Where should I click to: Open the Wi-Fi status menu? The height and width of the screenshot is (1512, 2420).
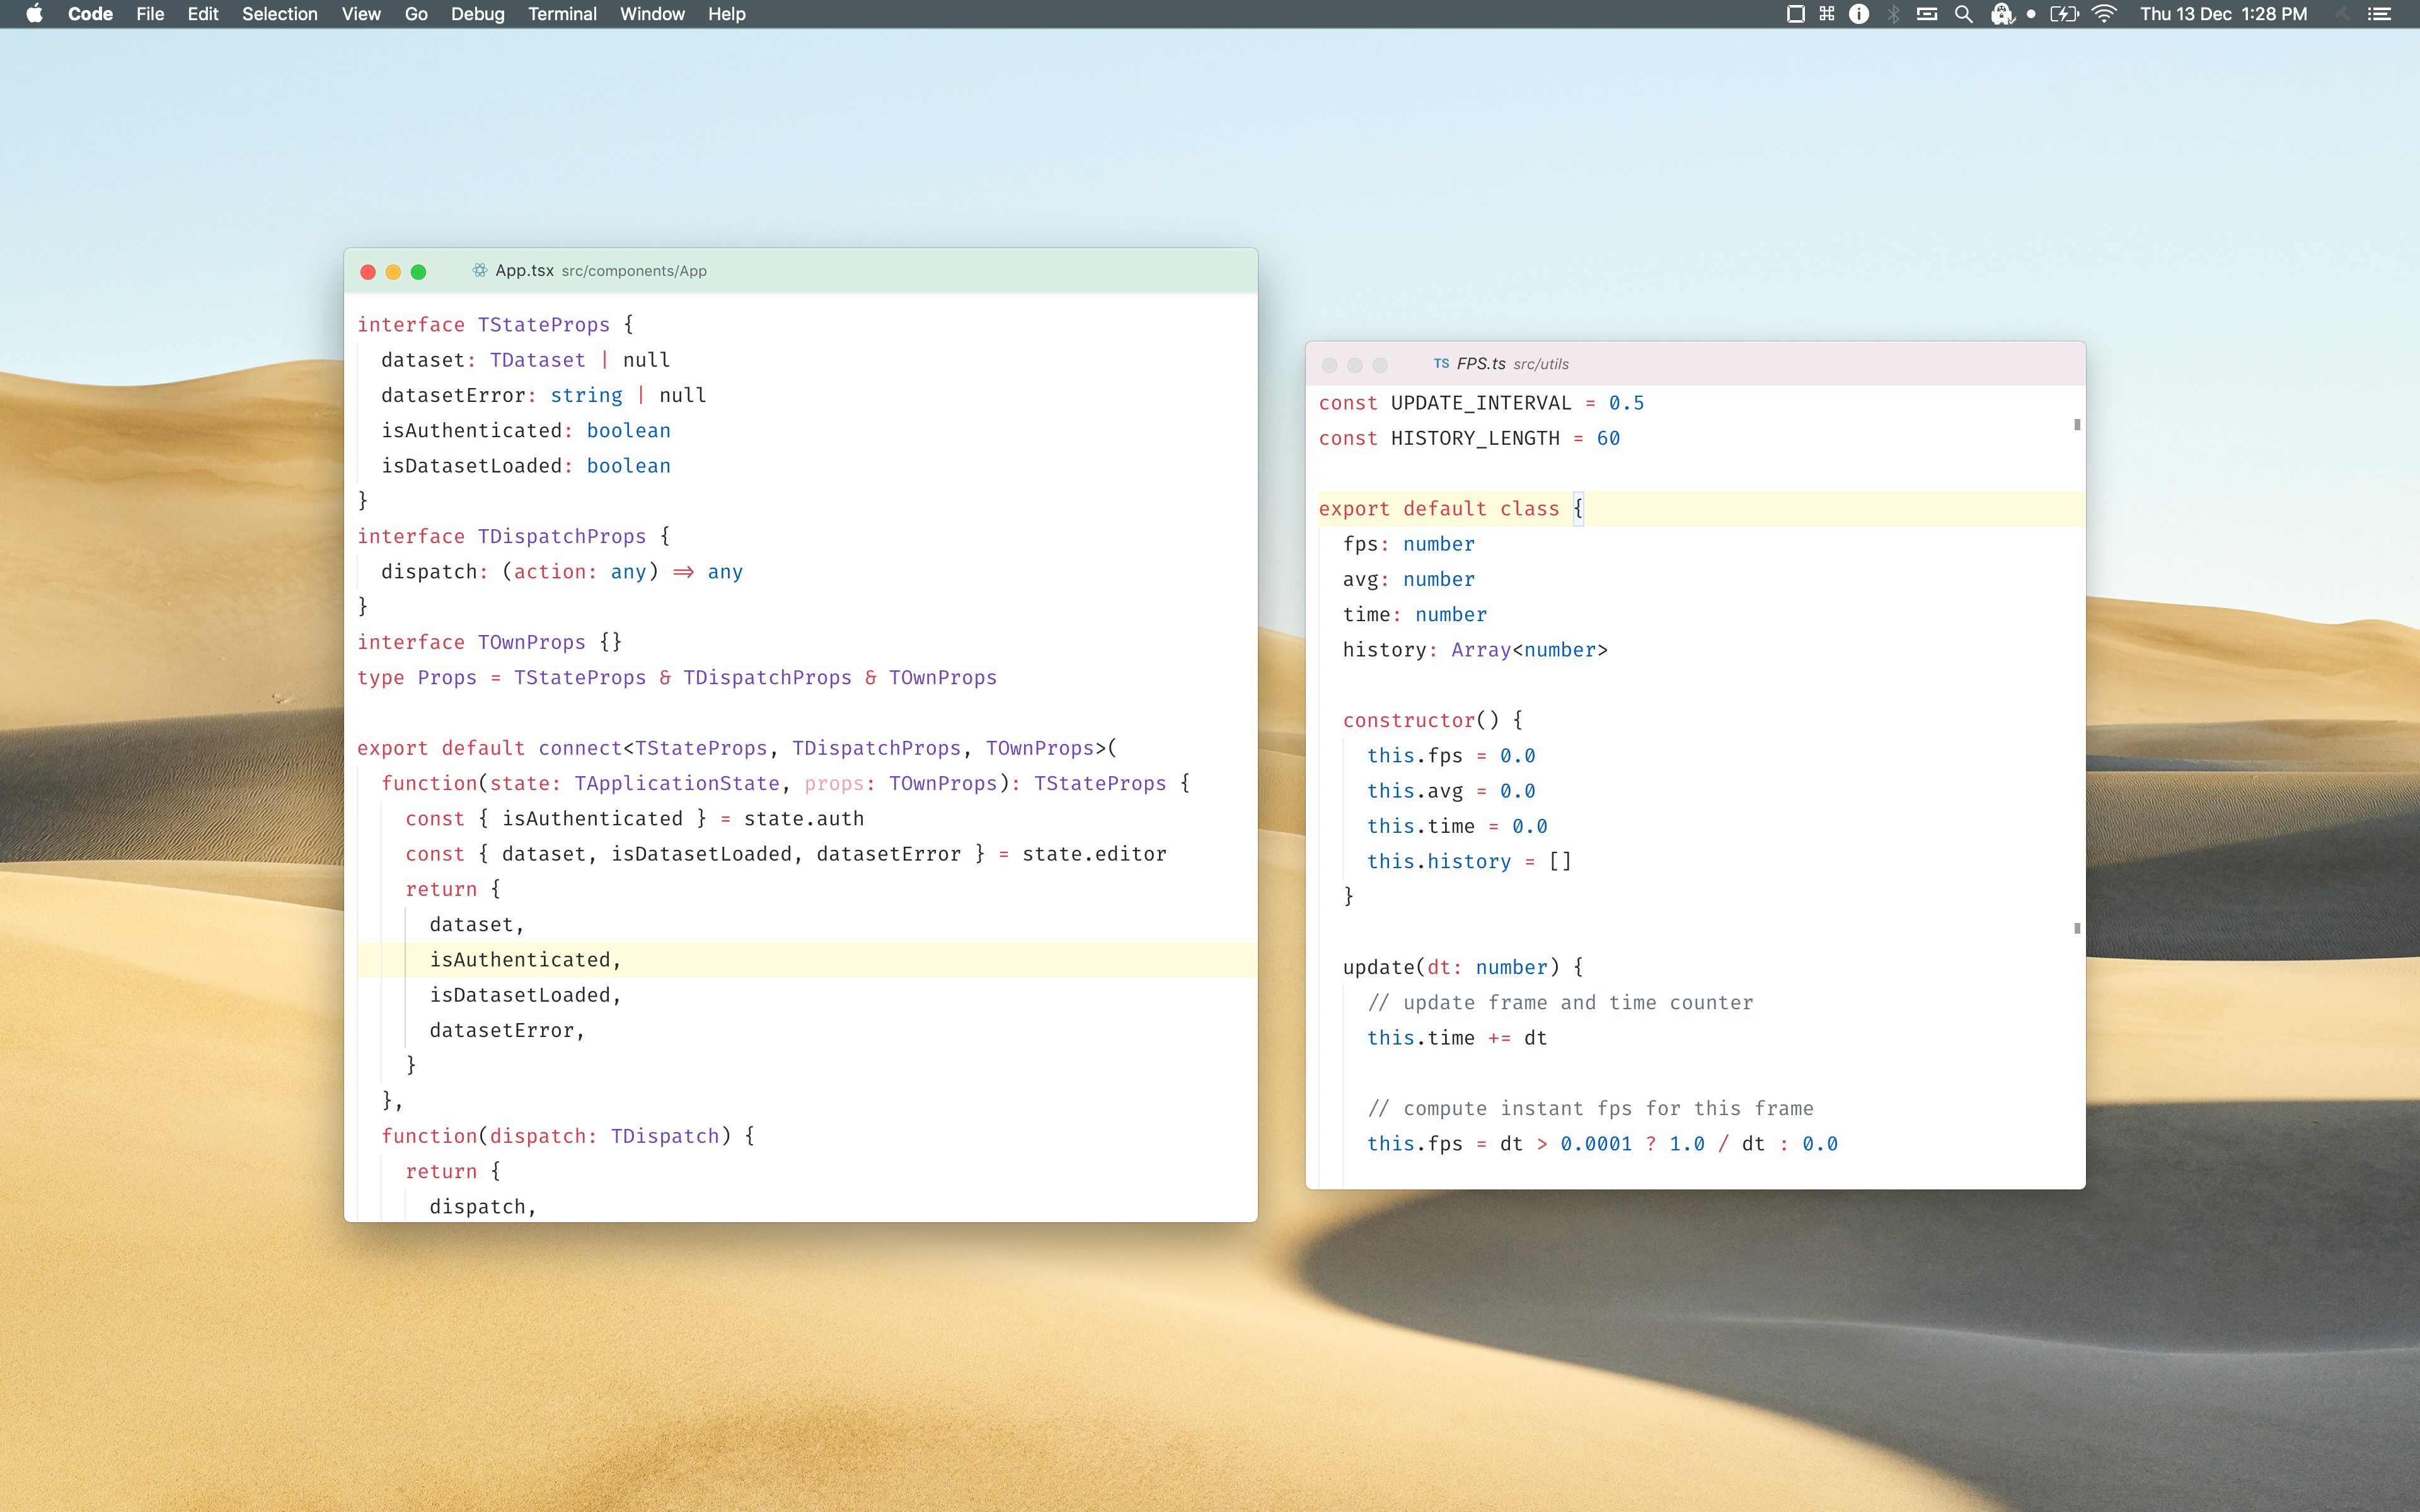(2104, 14)
